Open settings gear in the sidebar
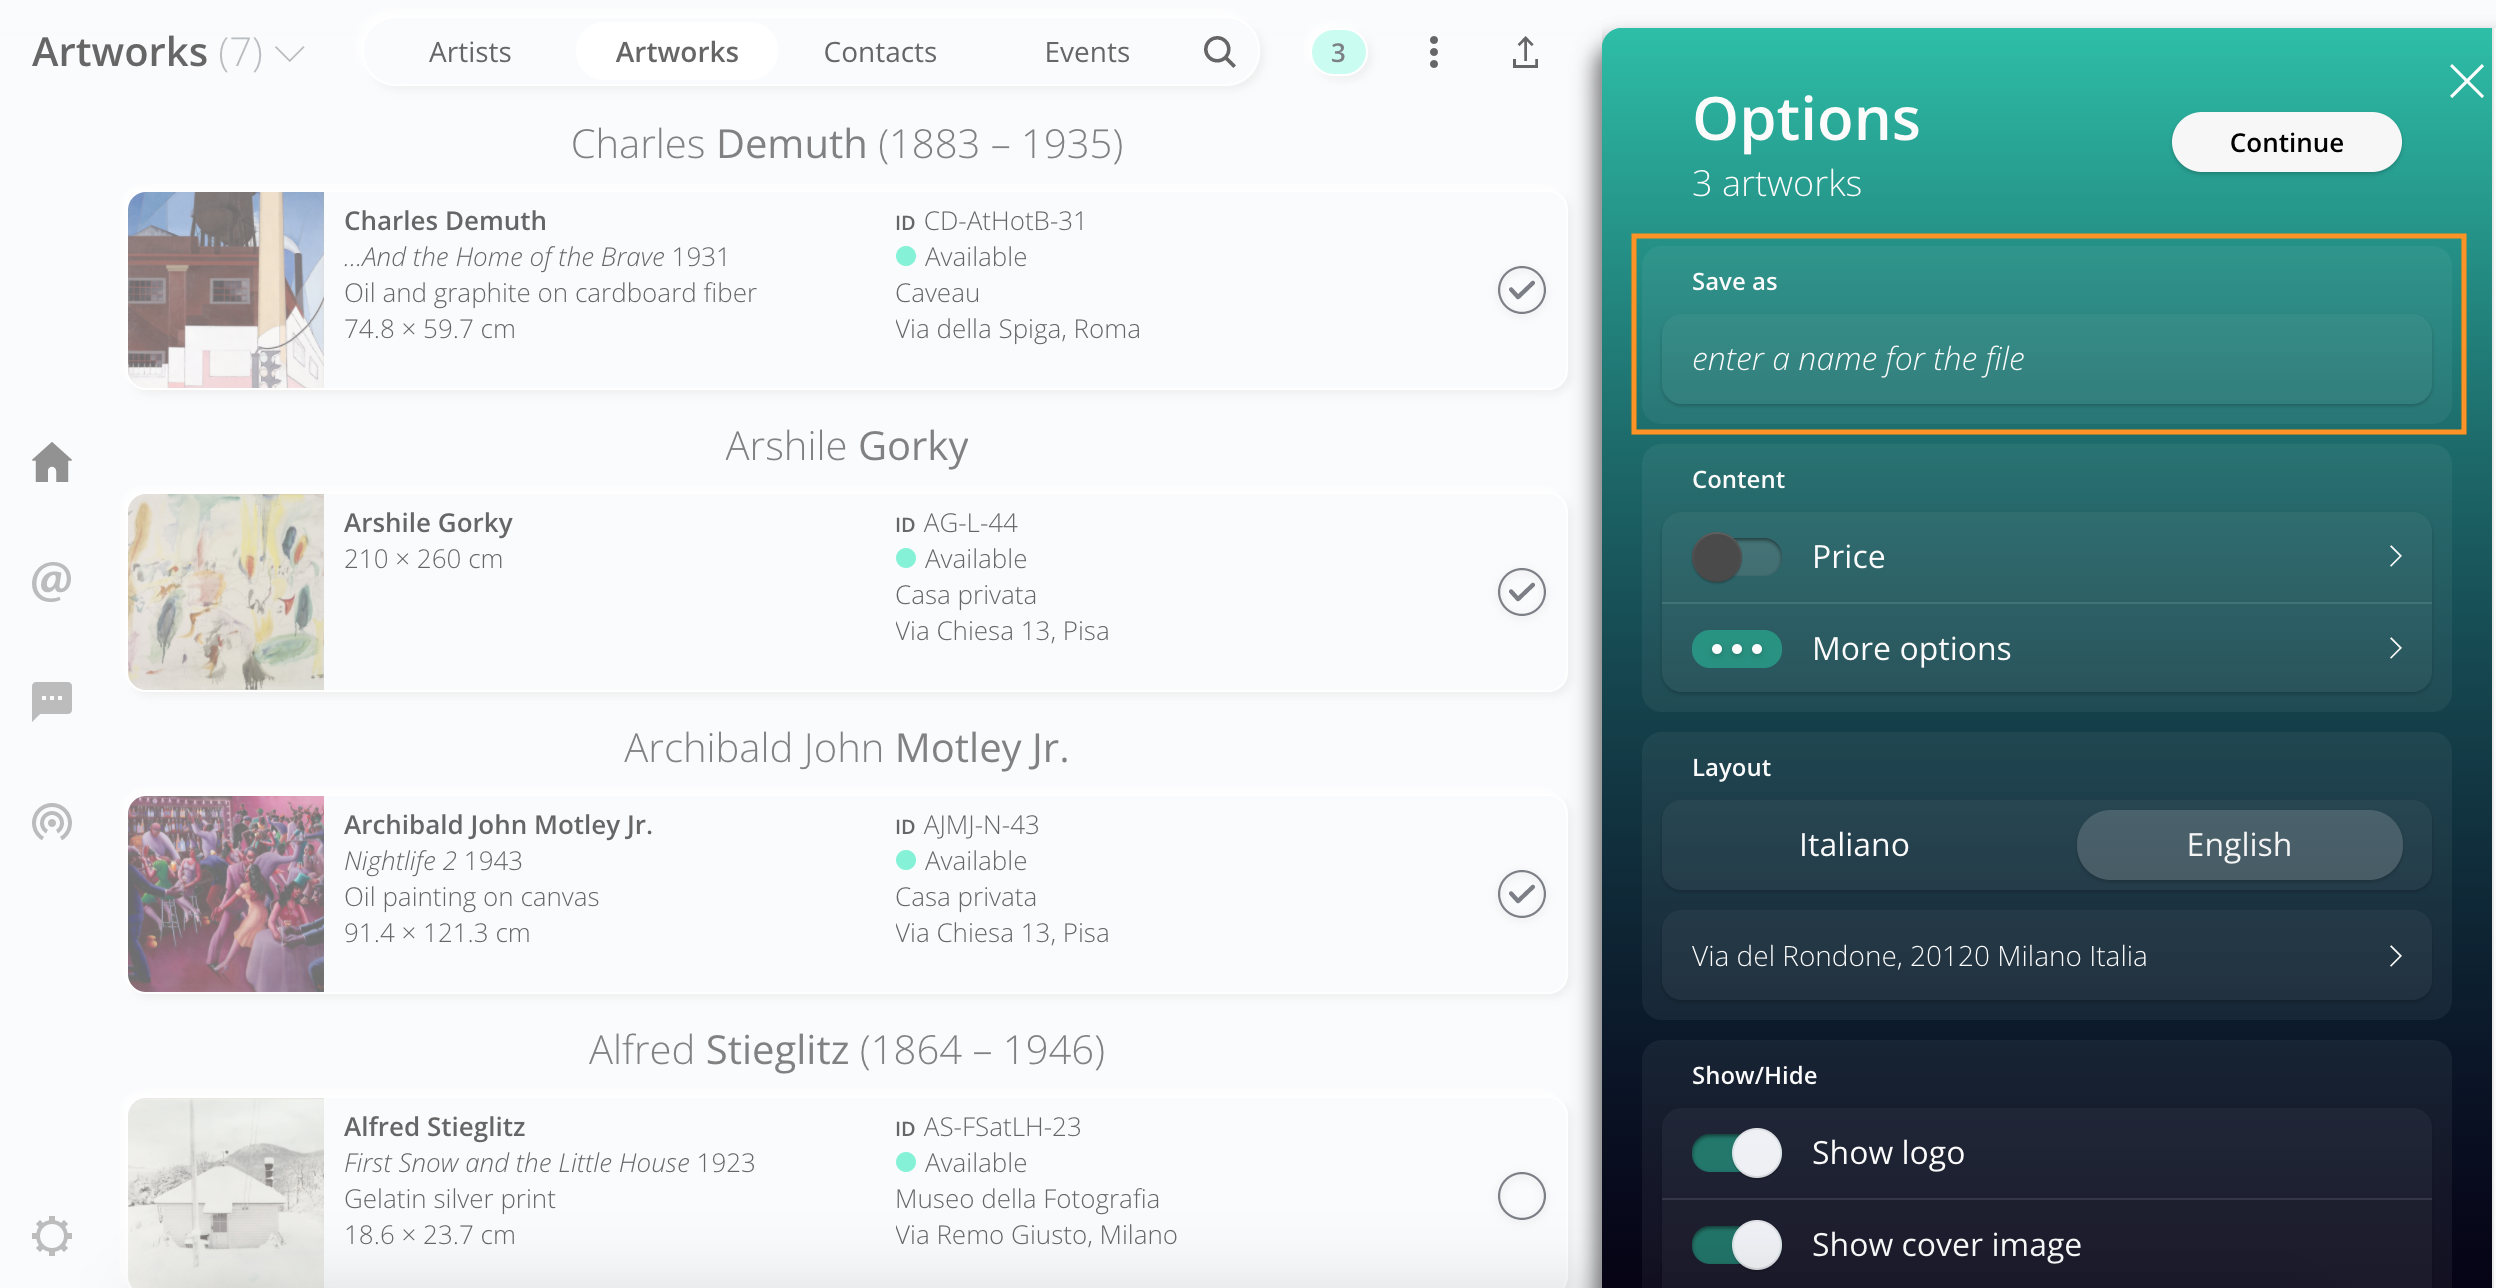 click(x=52, y=1236)
